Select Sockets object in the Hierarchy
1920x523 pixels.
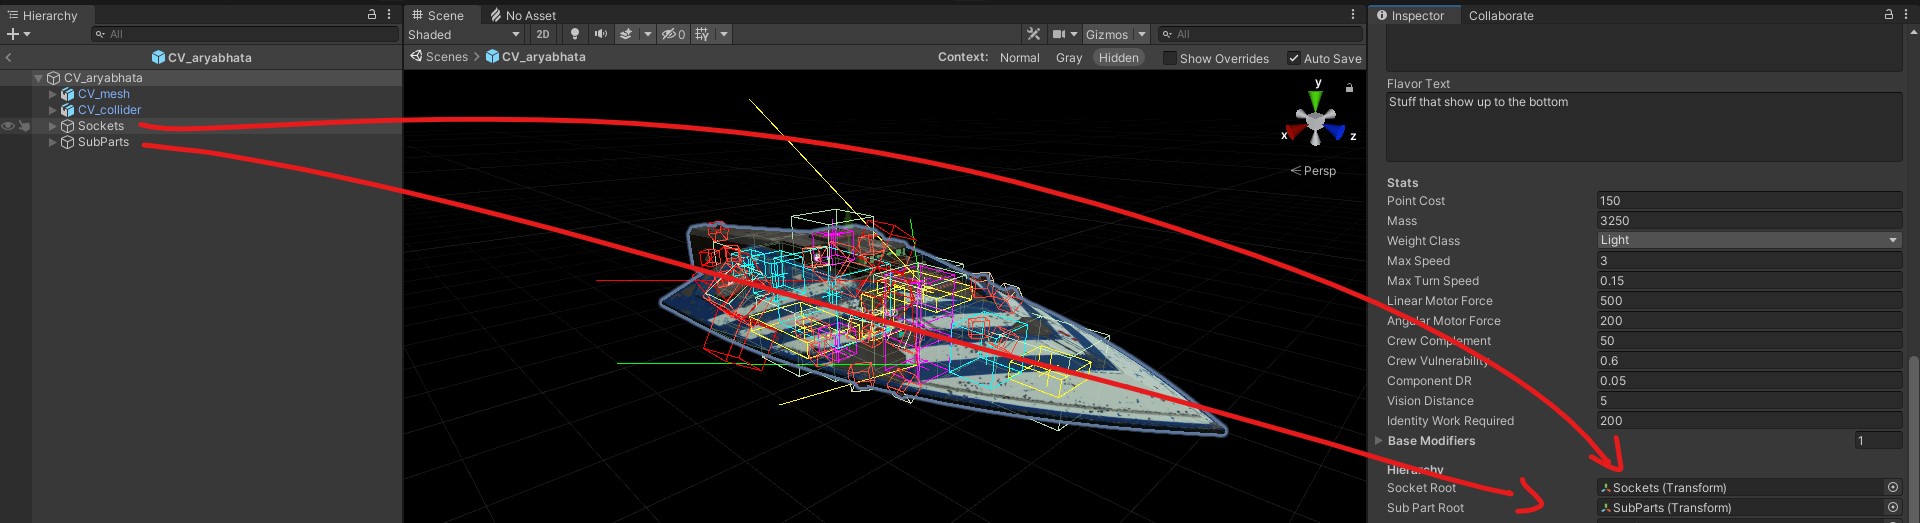point(101,126)
